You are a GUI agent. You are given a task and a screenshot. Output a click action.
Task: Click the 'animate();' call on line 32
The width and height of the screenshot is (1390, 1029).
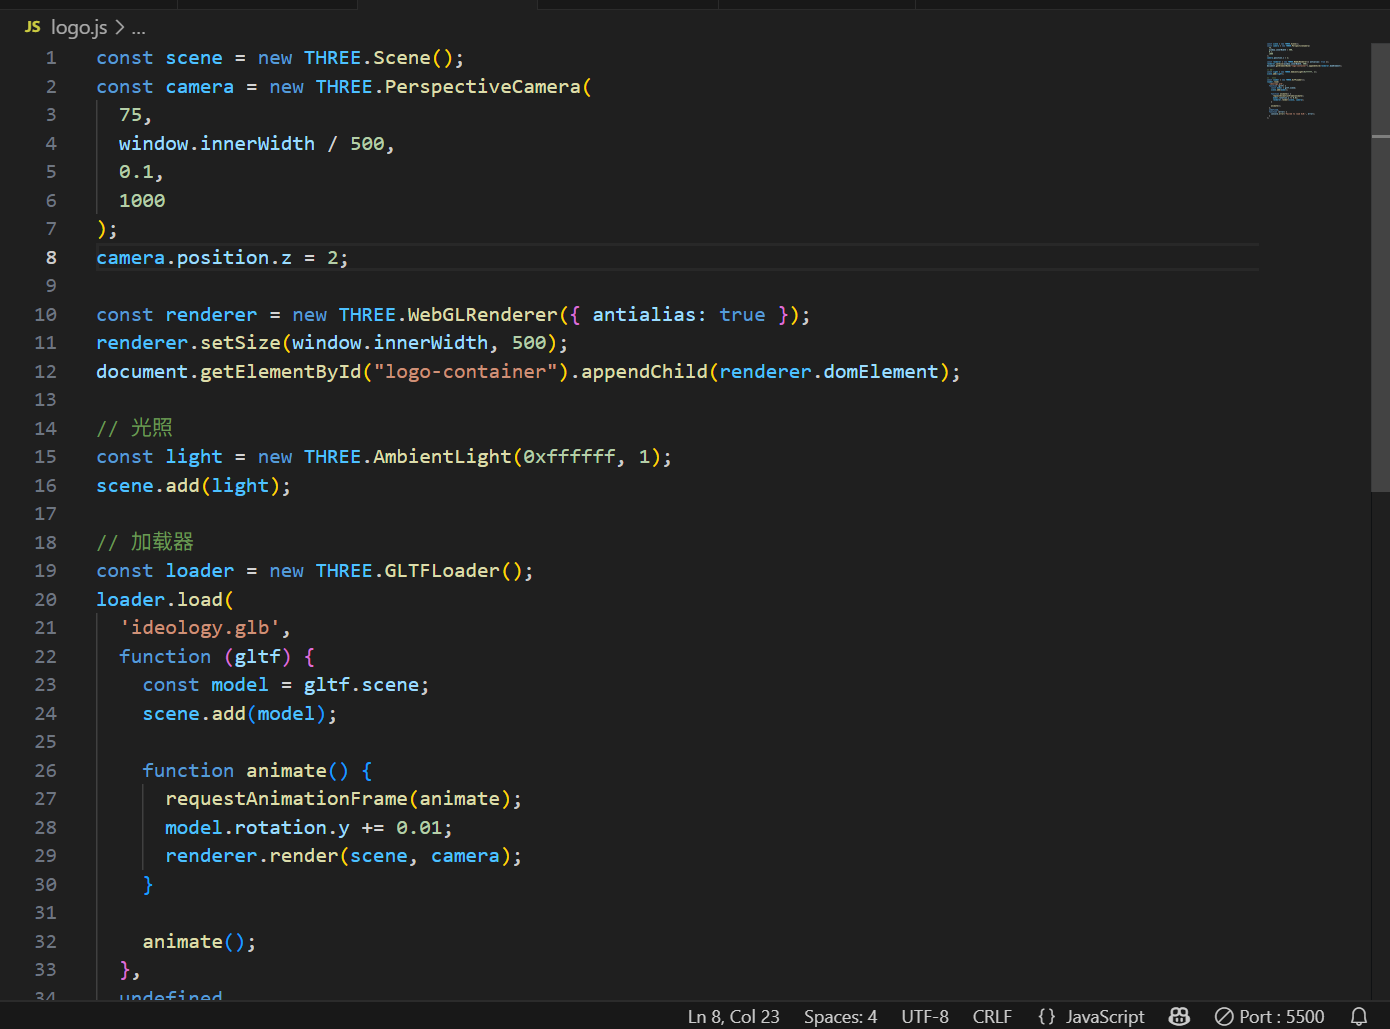tap(199, 942)
